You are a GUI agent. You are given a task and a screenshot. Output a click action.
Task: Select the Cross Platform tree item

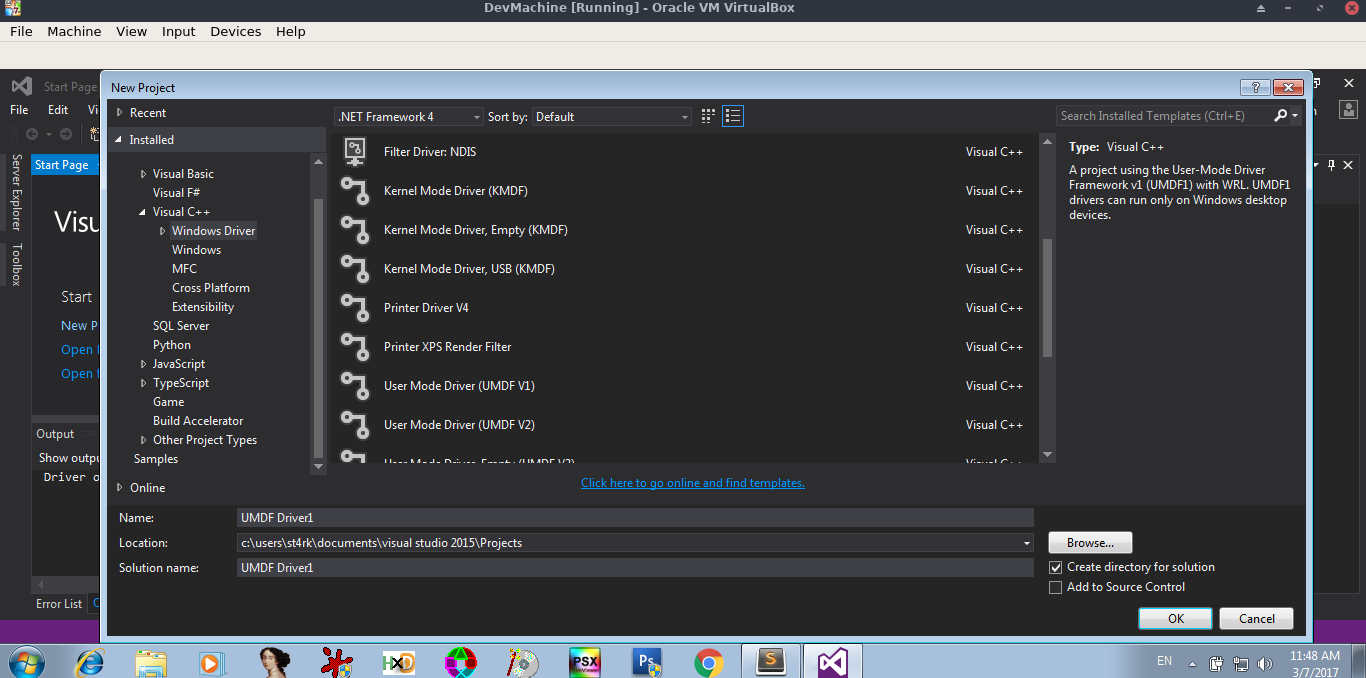211,288
